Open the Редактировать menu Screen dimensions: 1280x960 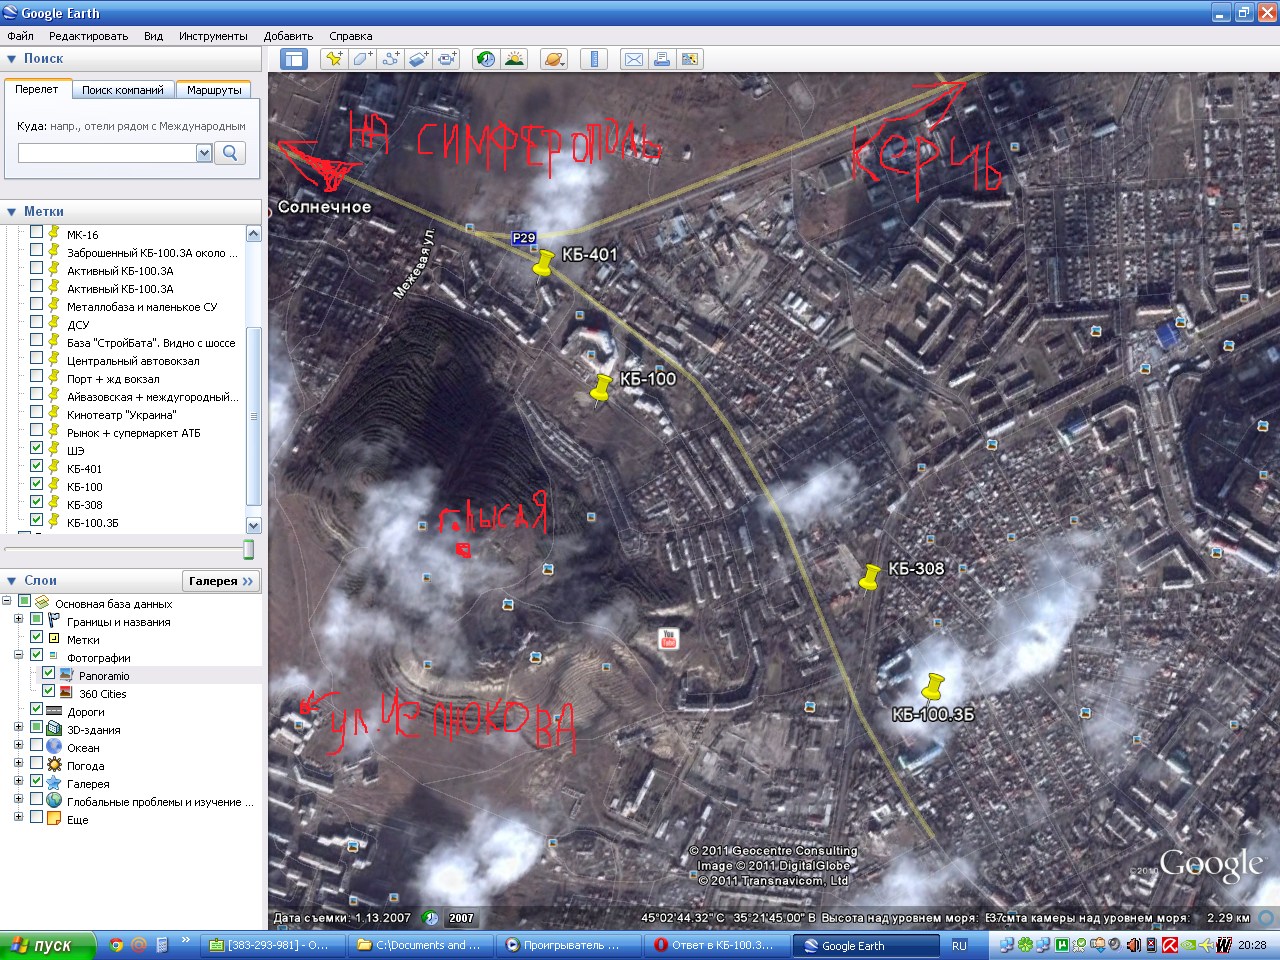pyautogui.click(x=88, y=36)
